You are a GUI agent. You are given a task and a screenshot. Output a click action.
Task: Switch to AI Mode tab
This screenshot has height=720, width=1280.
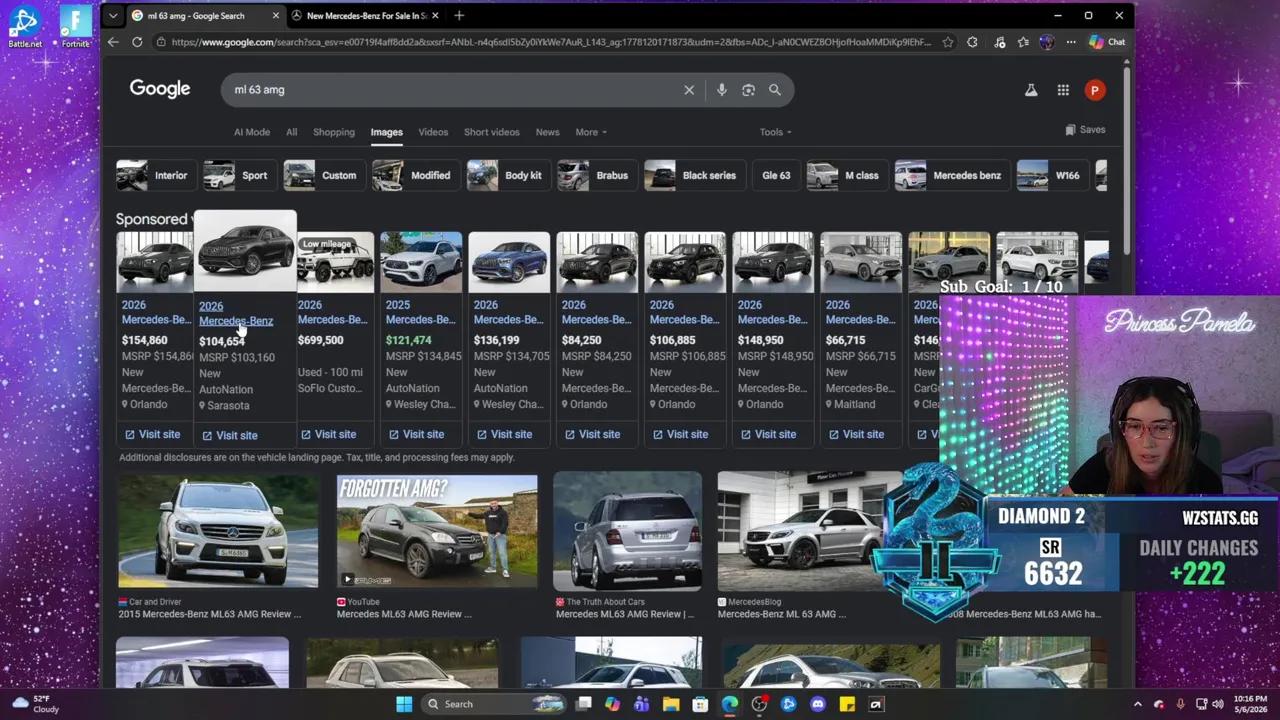252,132
